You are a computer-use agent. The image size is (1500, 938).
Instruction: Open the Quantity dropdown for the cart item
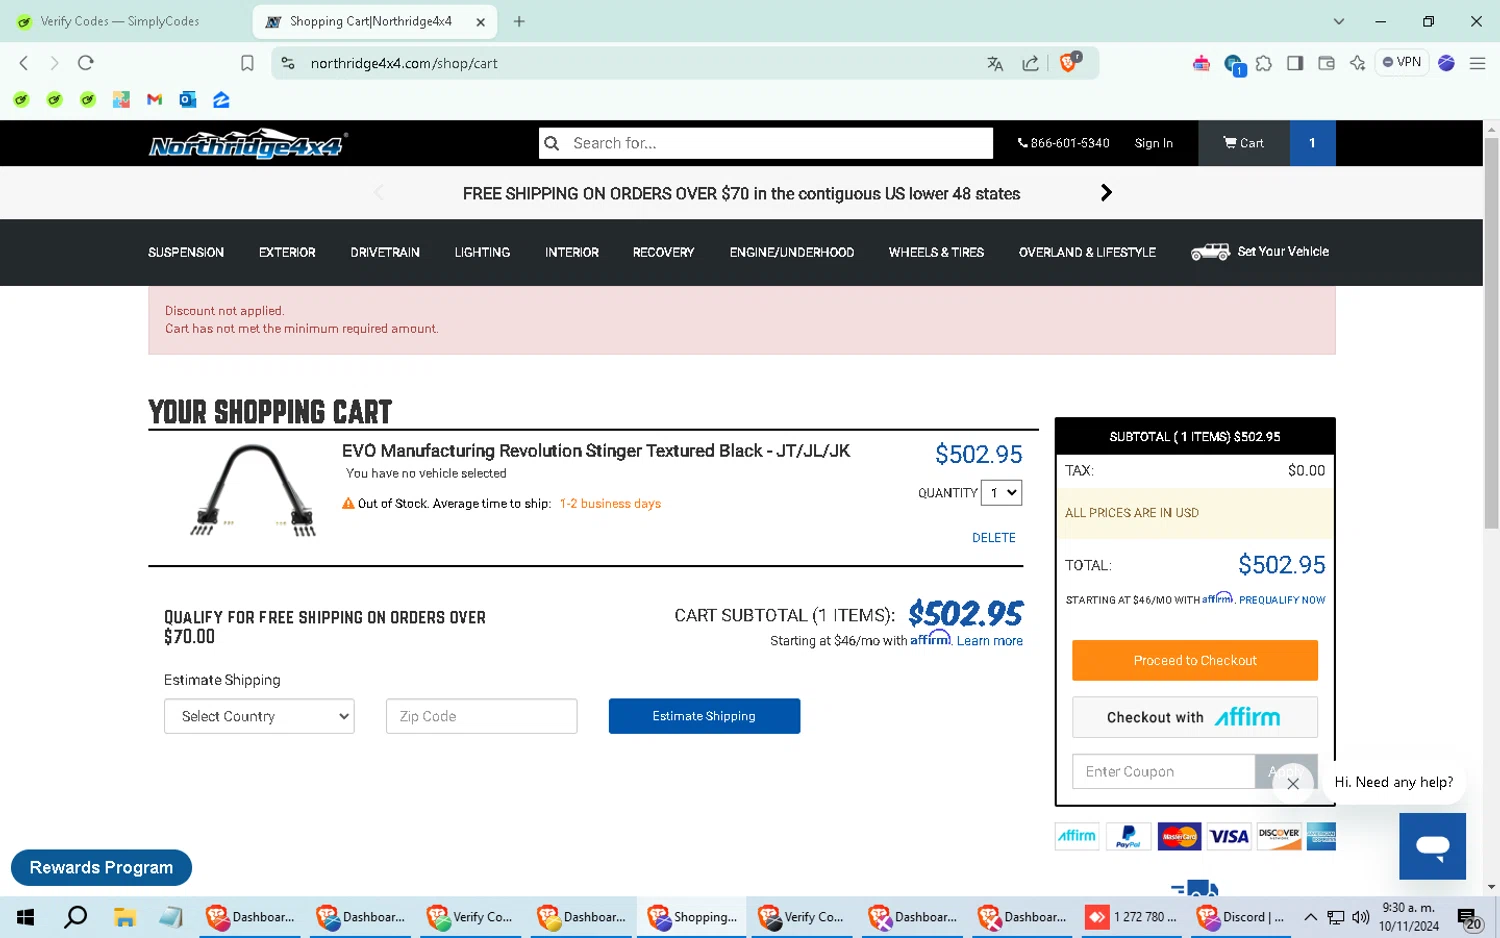point(1001,493)
